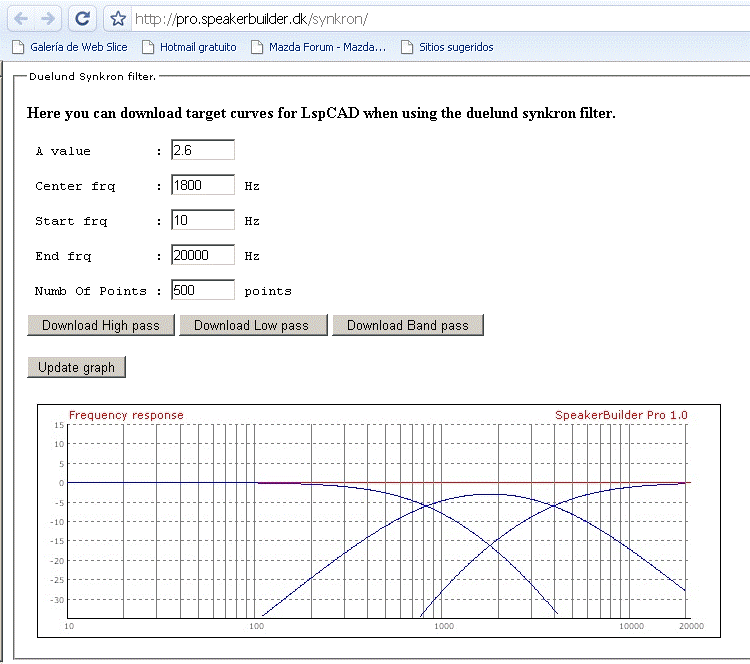Click the page icon beside Sitios sugeridos
Viewport: 750px width, 664px height.
coord(407,47)
